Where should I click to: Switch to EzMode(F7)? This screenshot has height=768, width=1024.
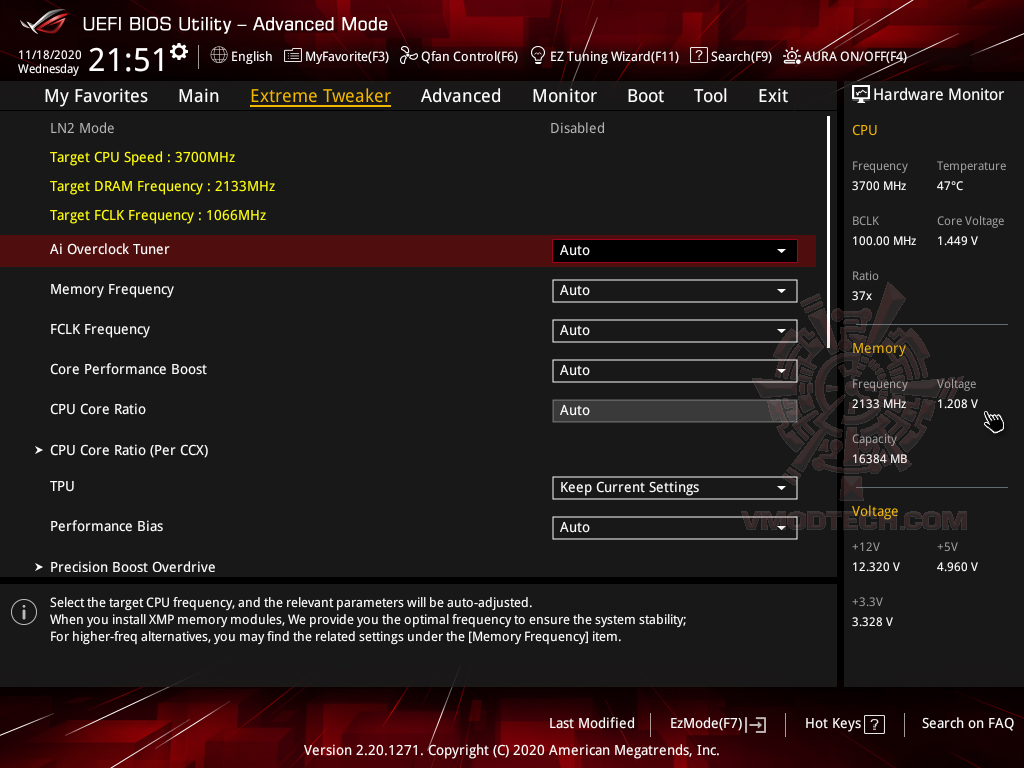pyautogui.click(x=718, y=724)
